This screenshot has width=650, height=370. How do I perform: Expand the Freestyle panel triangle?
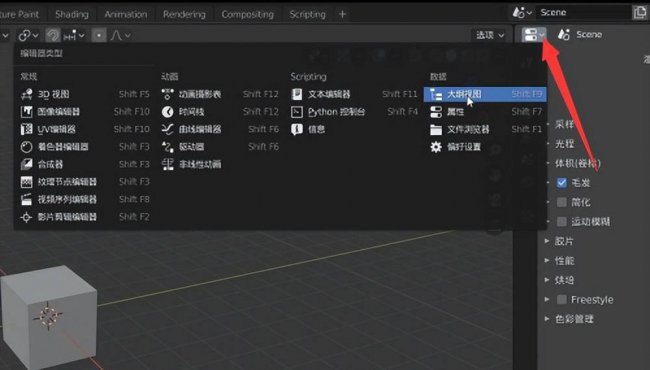pyautogui.click(x=547, y=299)
